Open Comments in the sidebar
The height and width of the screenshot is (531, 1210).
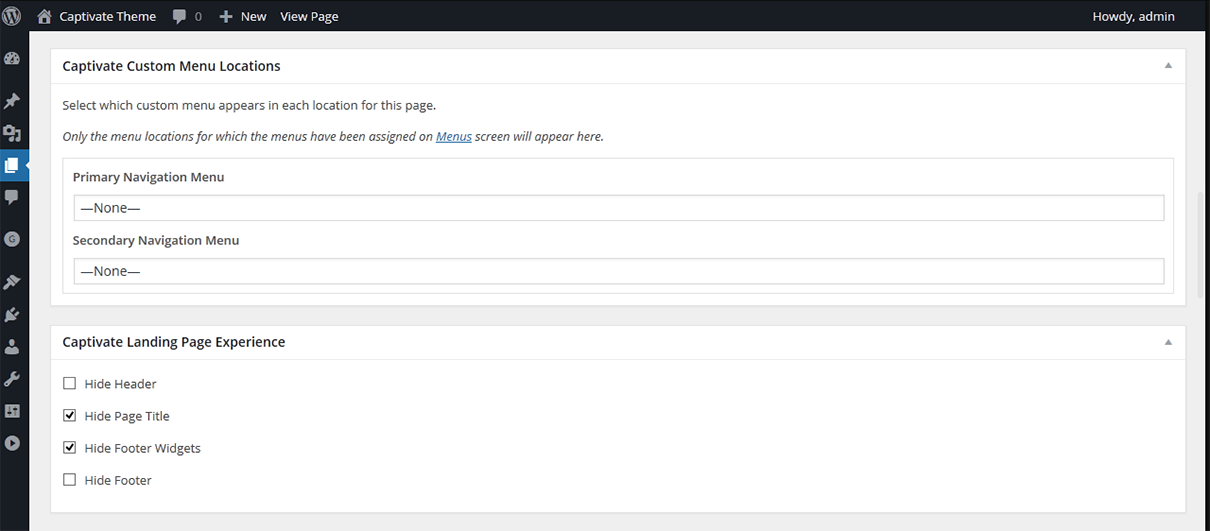click(12, 197)
